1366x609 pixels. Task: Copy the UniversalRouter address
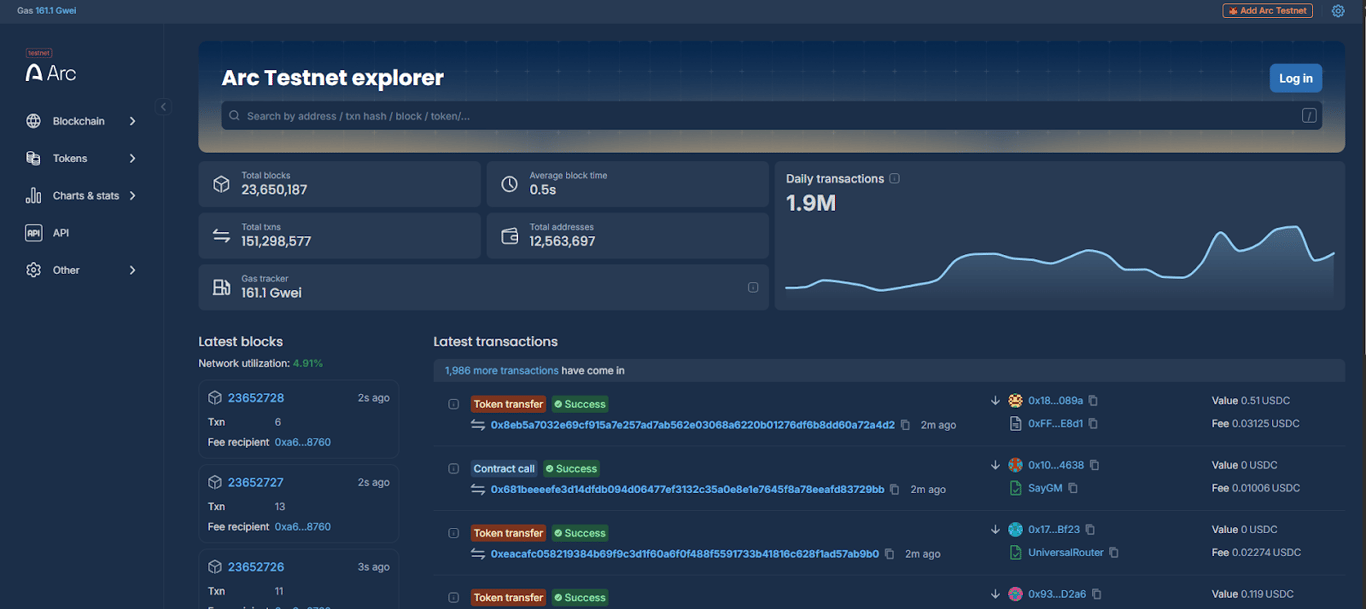[1113, 553]
